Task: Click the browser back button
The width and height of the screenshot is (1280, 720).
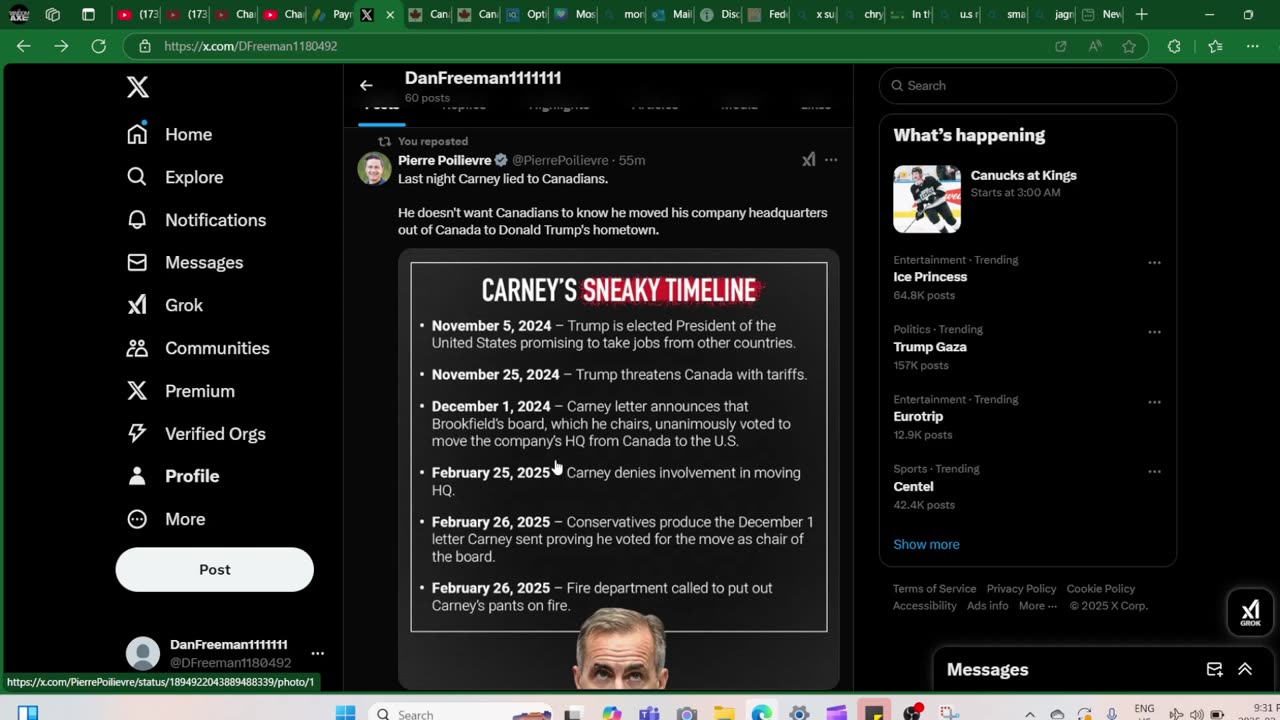Action: point(24,46)
